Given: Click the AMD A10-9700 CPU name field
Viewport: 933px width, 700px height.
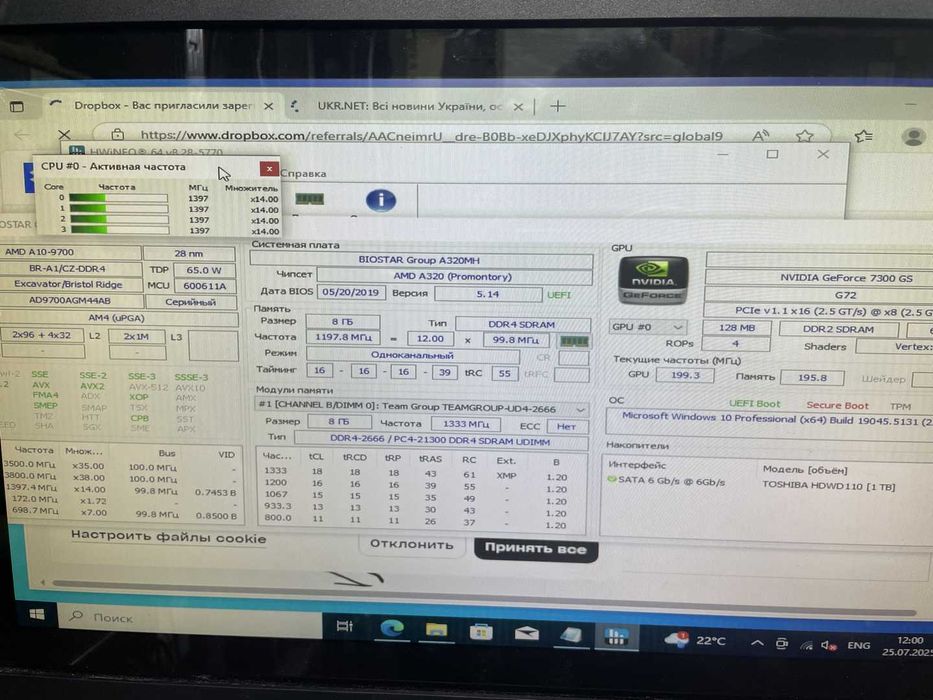Looking at the screenshot, I should 70,252.
